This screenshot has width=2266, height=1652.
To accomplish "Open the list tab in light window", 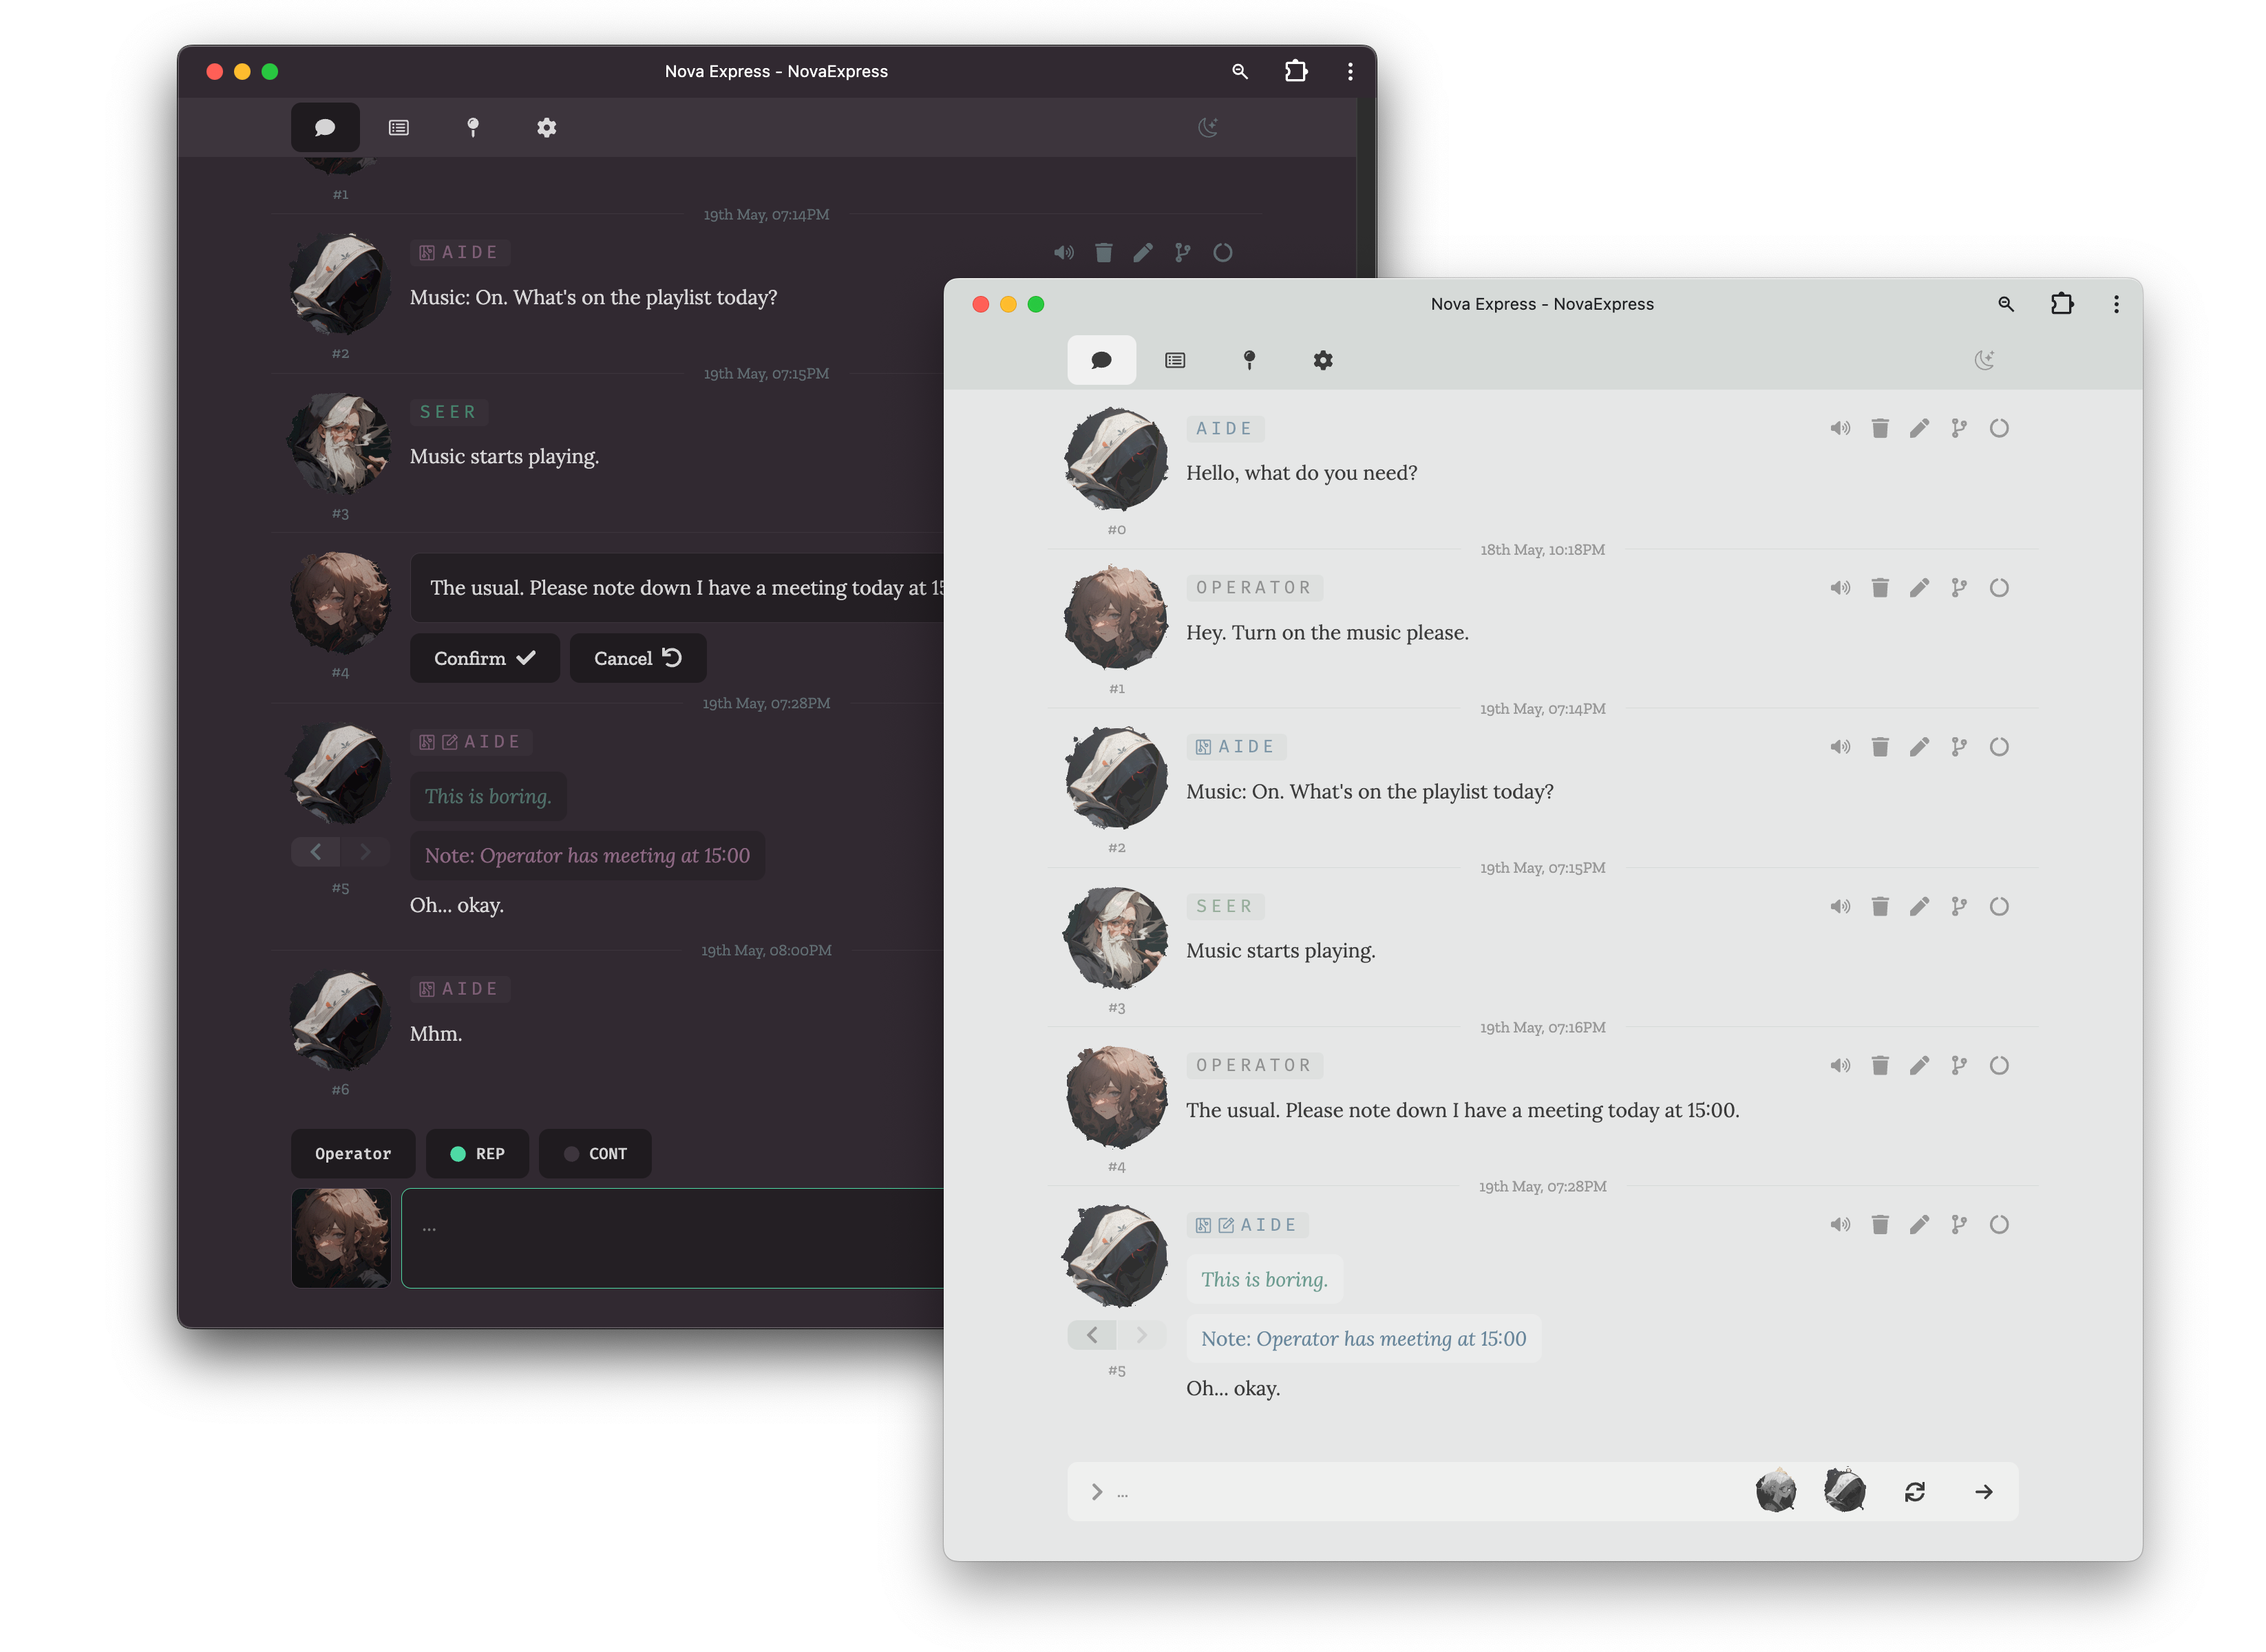I will [x=1174, y=360].
